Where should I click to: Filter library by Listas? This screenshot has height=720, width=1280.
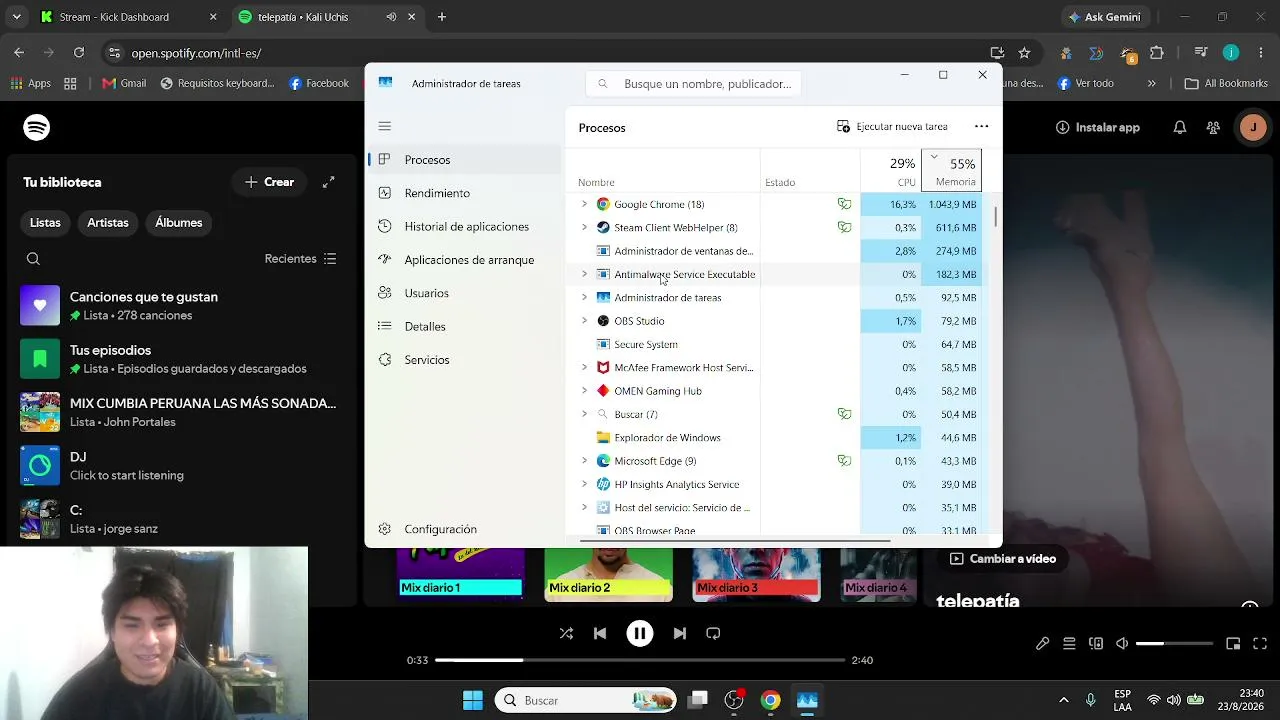(x=45, y=223)
